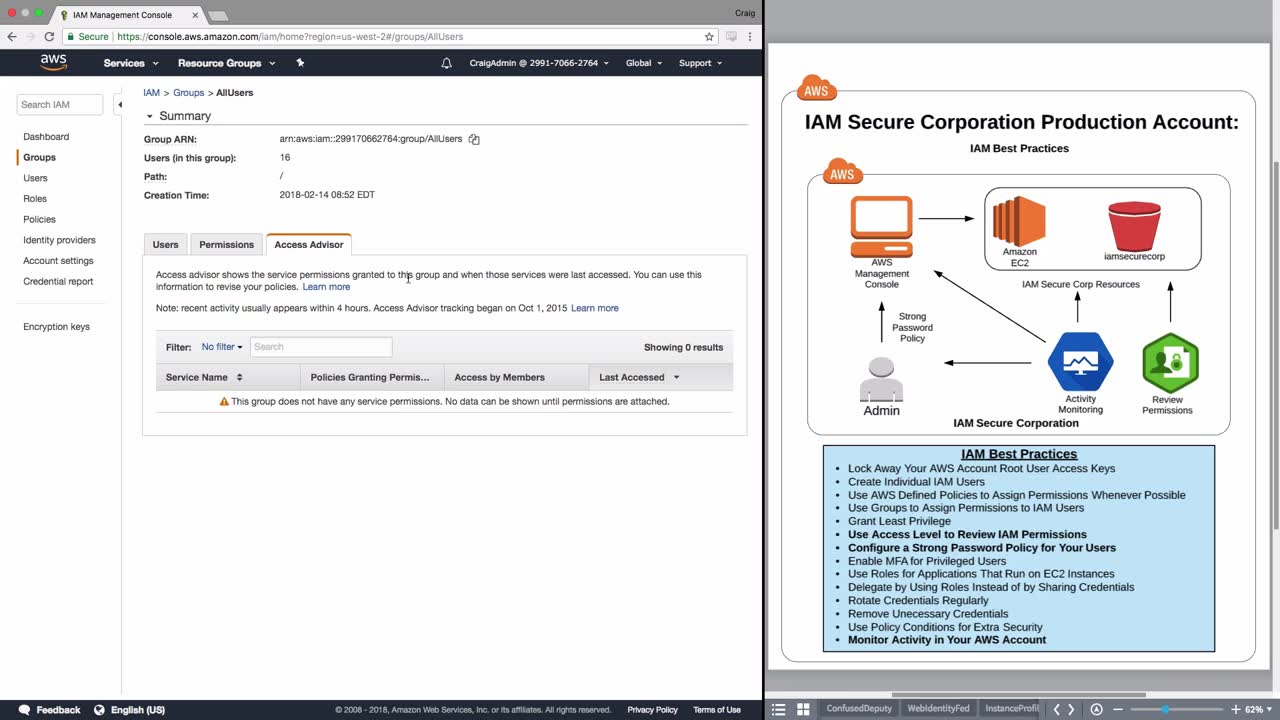Click the Search IAM field
Viewport: 1280px width, 720px height.
coord(60,104)
